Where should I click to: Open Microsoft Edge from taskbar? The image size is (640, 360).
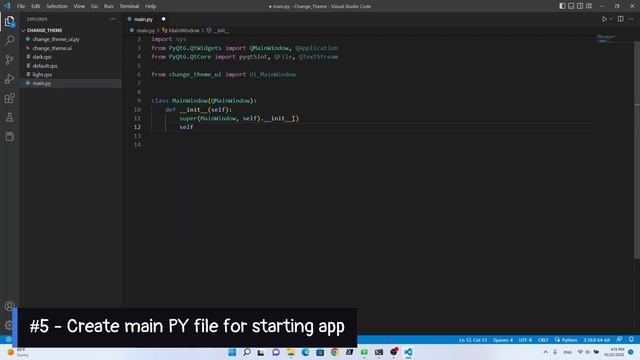305,352
